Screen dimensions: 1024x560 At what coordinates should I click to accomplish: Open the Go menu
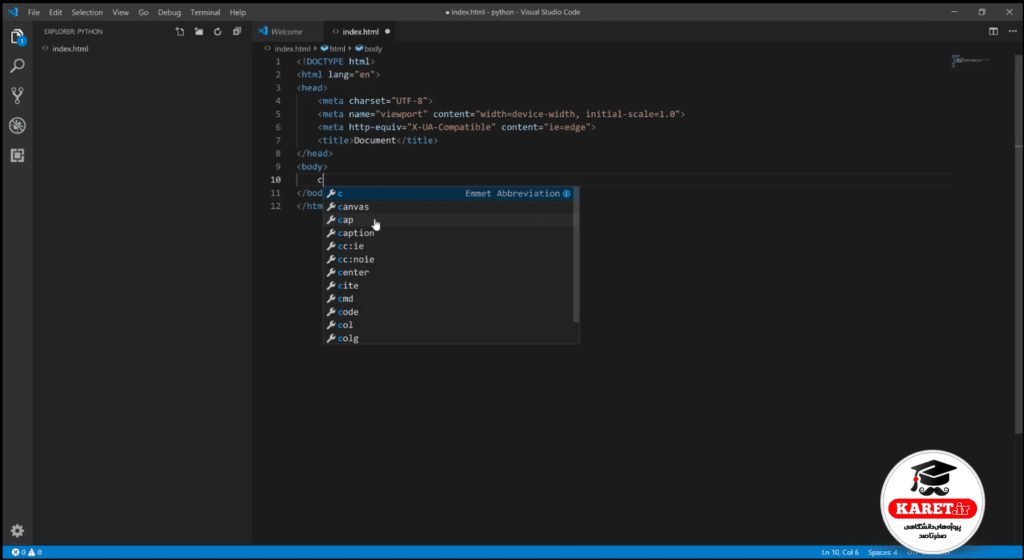click(x=143, y=12)
